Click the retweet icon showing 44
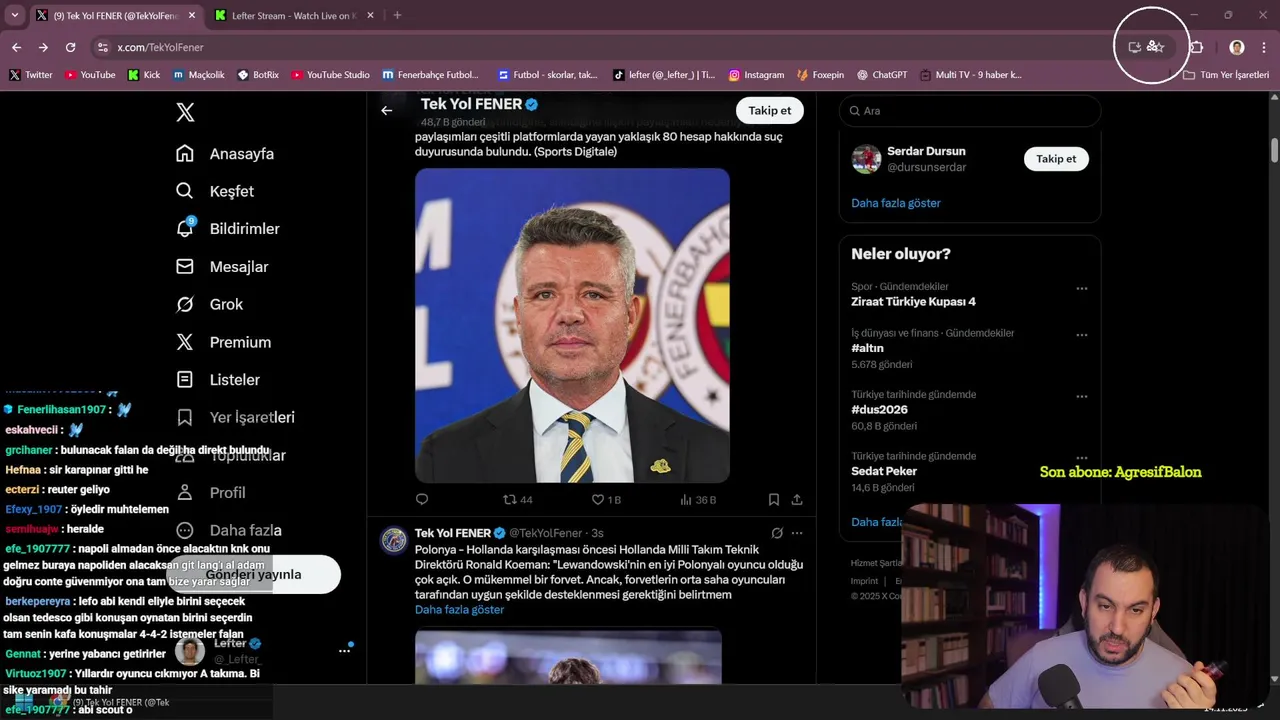The height and width of the screenshot is (720, 1280). coord(510,499)
